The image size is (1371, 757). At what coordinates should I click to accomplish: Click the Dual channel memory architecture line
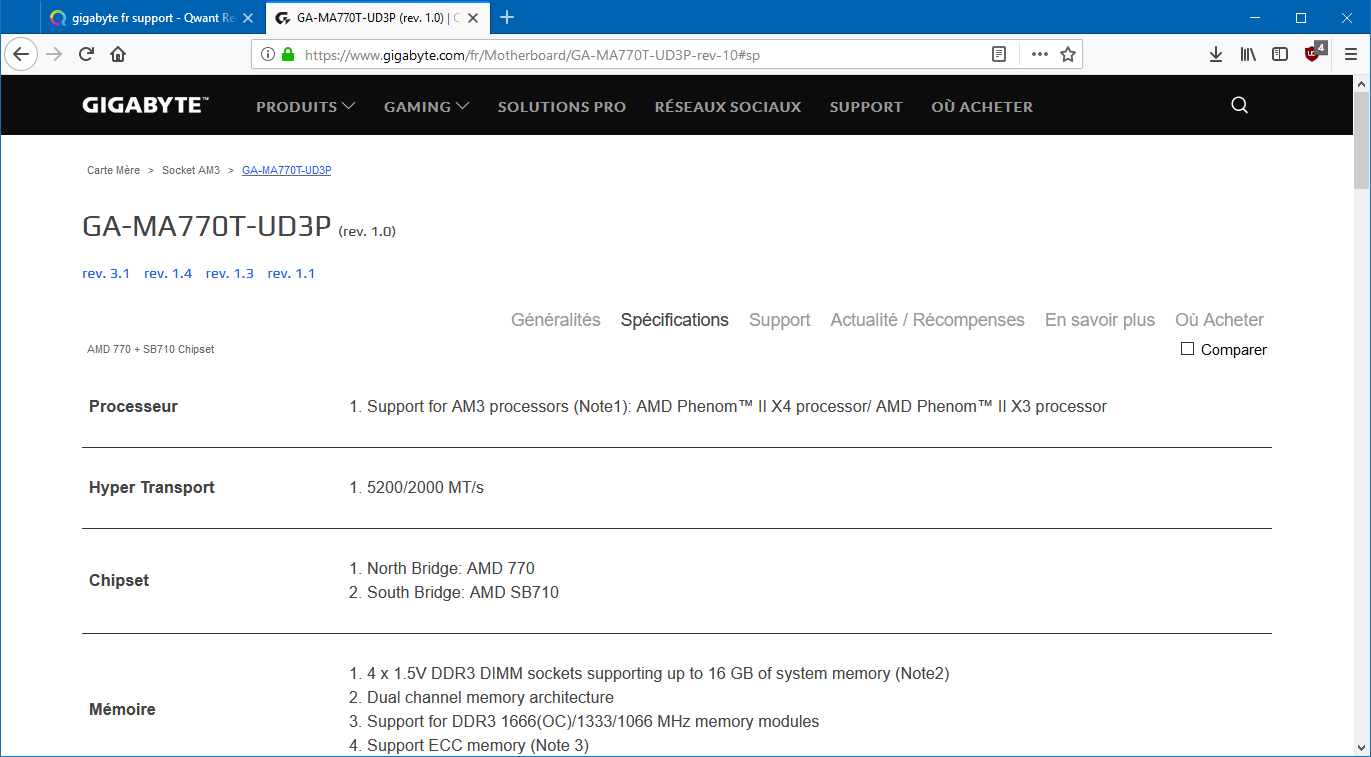tap(490, 697)
